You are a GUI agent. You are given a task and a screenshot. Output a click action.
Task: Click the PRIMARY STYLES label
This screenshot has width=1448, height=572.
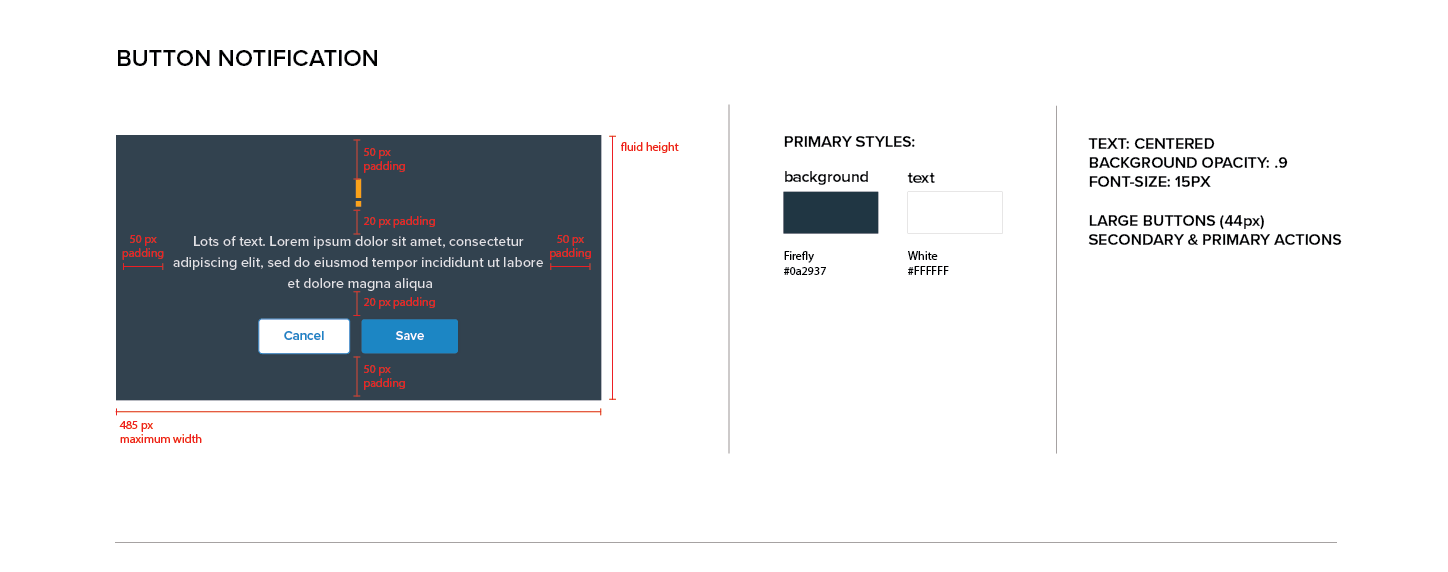[x=849, y=142]
